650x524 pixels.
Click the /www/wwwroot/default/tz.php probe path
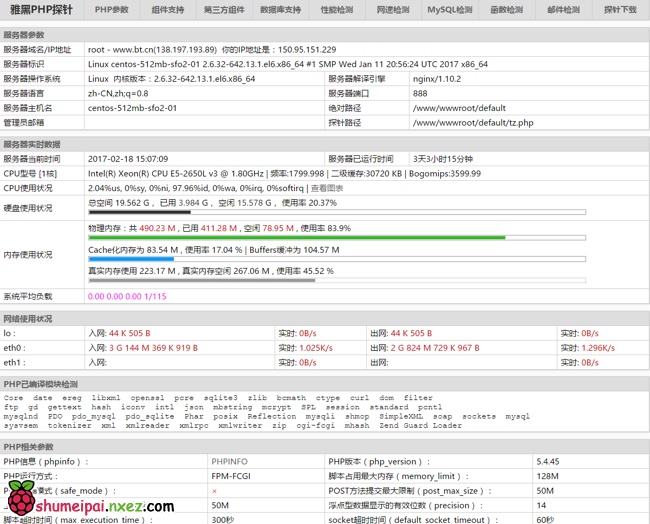click(473, 123)
